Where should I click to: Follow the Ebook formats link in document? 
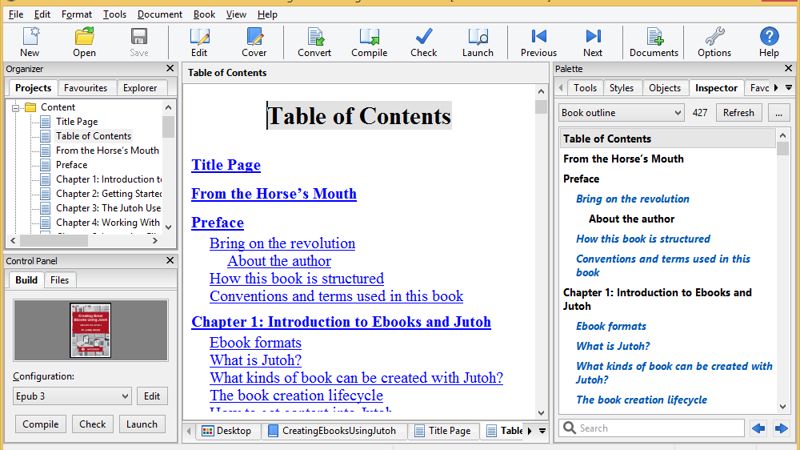click(x=255, y=343)
